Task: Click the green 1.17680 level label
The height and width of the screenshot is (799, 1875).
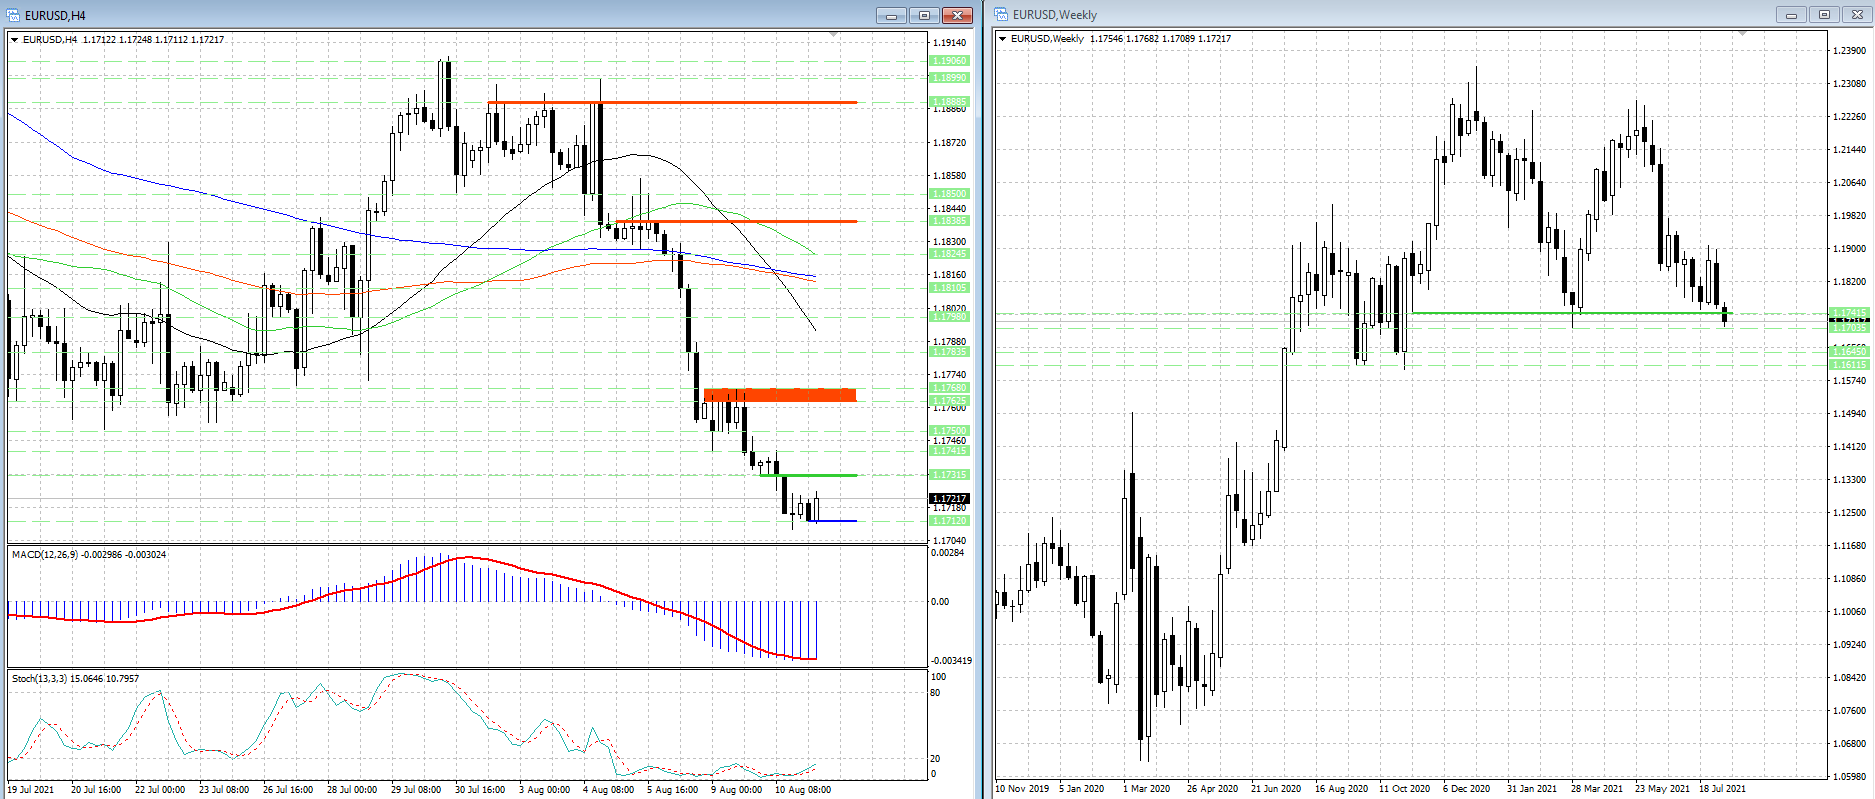Action: coord(949,388)
